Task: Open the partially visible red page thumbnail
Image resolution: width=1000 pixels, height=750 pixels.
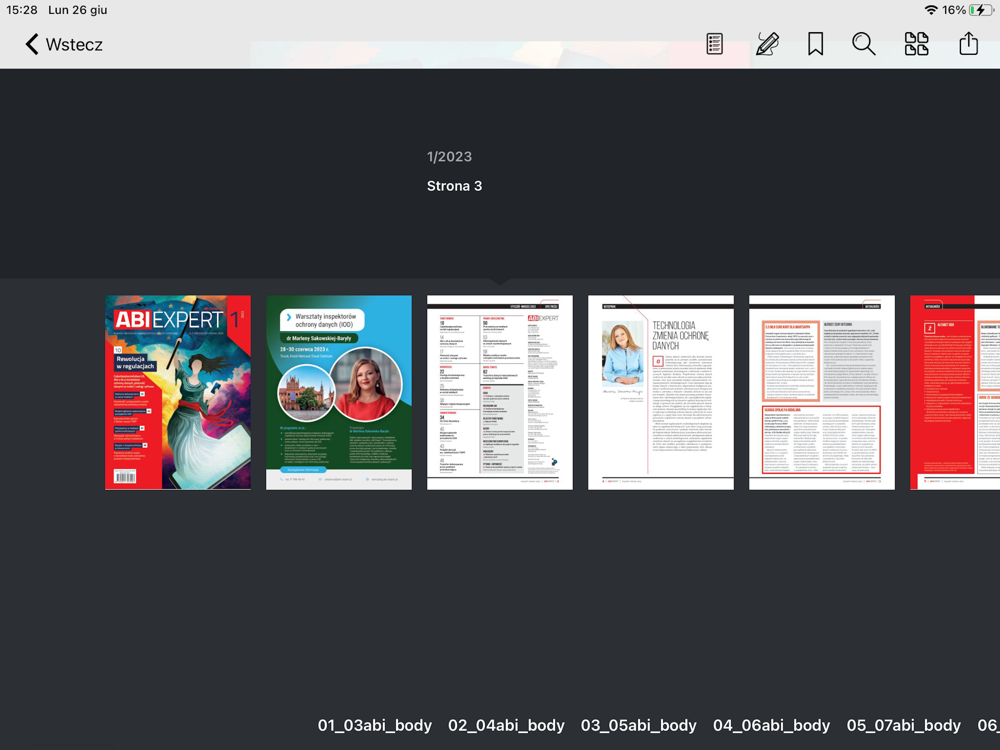Action: click(955, 392)
